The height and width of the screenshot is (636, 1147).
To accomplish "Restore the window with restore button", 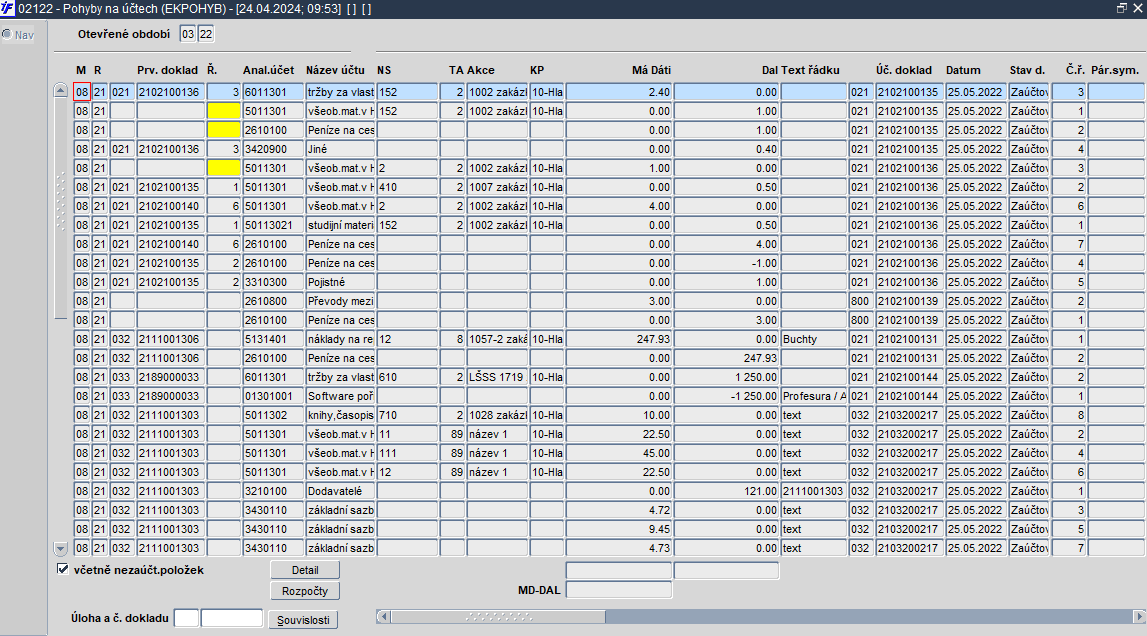I will 1122,8.
